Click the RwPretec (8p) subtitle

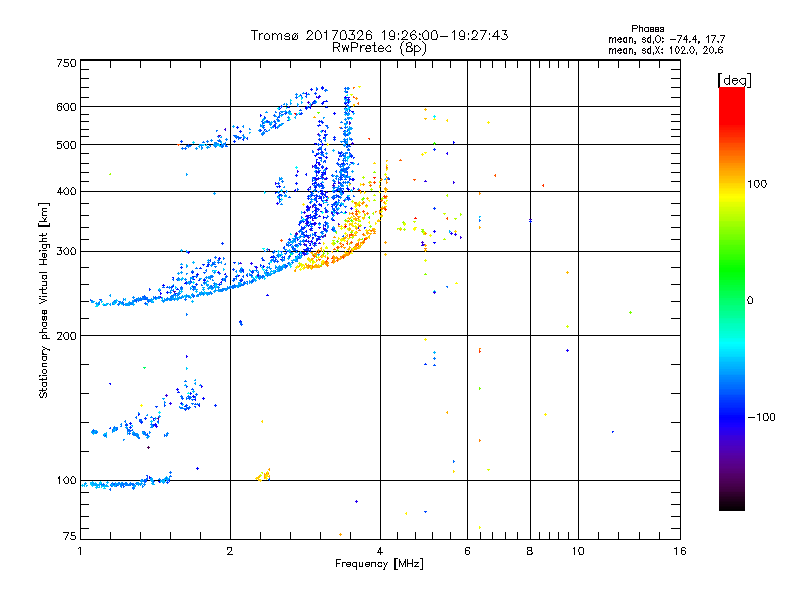[x=379, y=48]
